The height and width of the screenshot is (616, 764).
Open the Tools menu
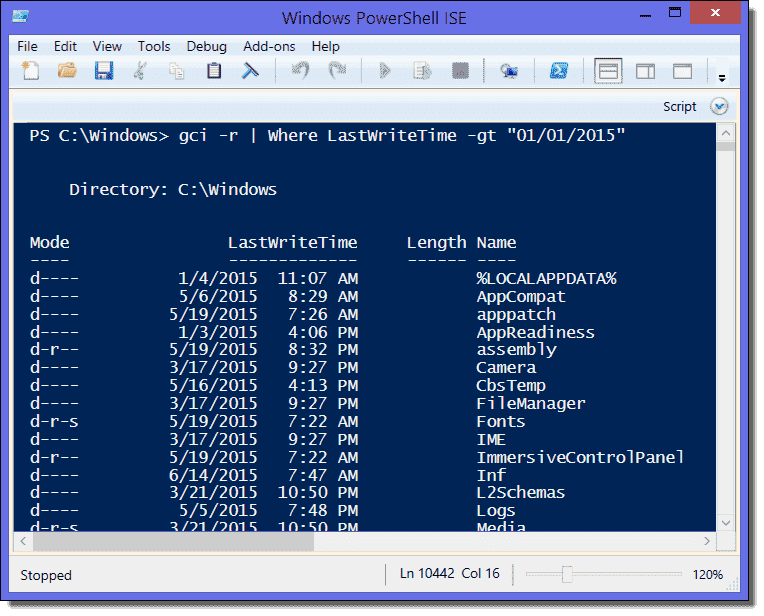point(154,46)
